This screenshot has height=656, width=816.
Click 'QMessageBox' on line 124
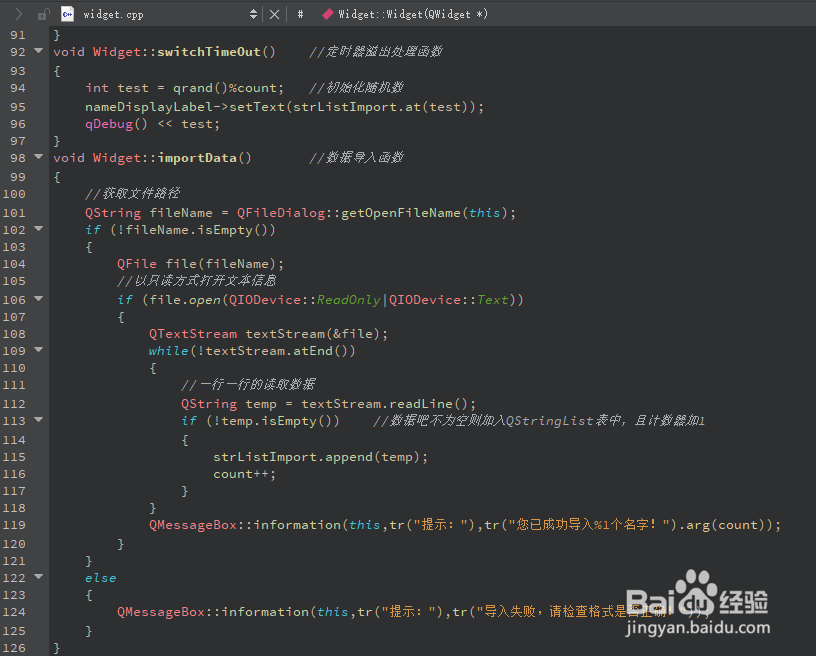click(x=161, y=612)
